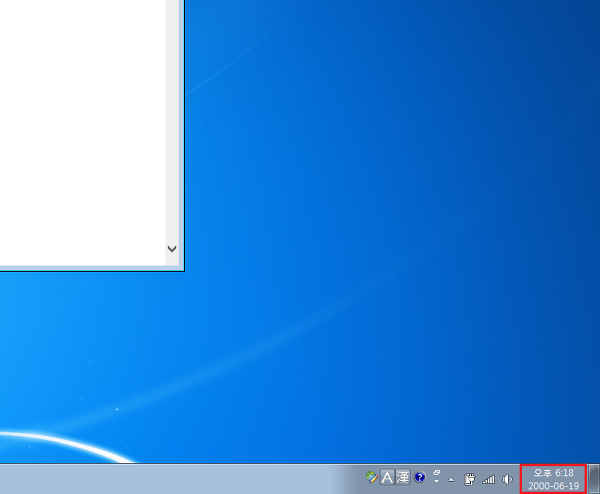Open IME help question mark icon
The width and height of the screenshot is (600, 494).
tap(420, 477)
